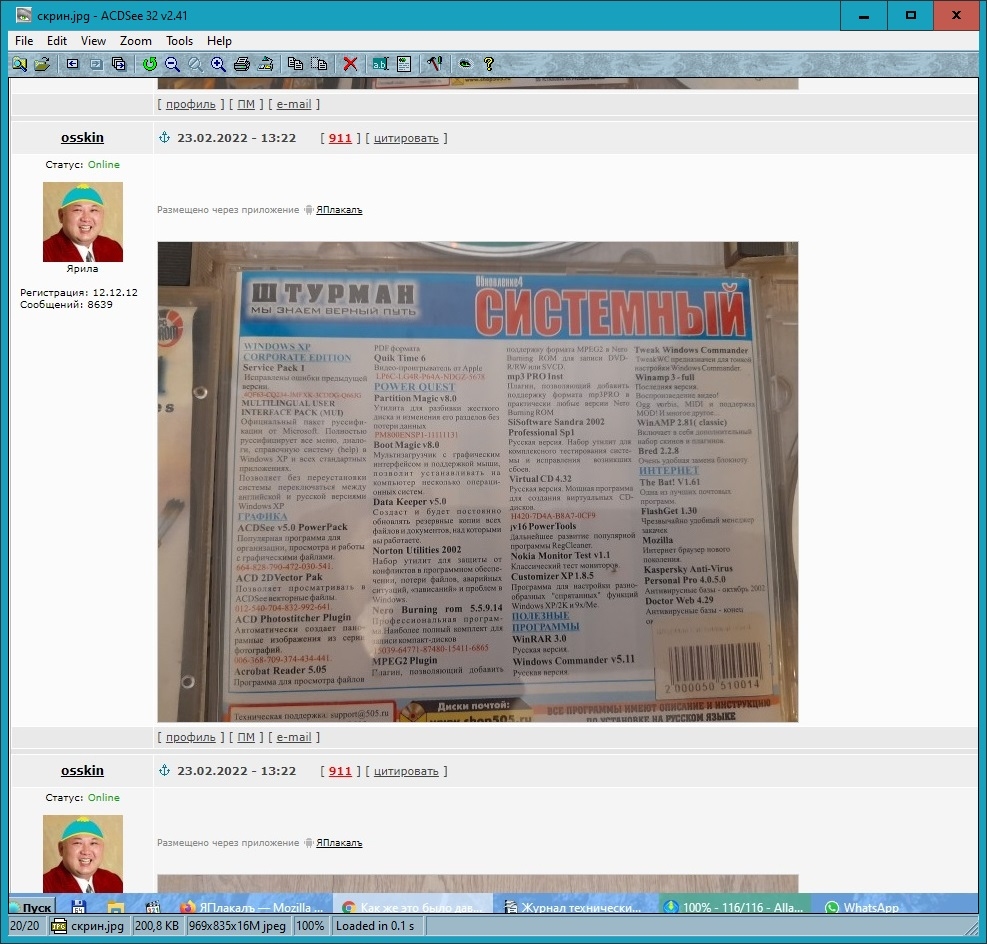Go to the next image with the right-arrow icon

point(96,64)
